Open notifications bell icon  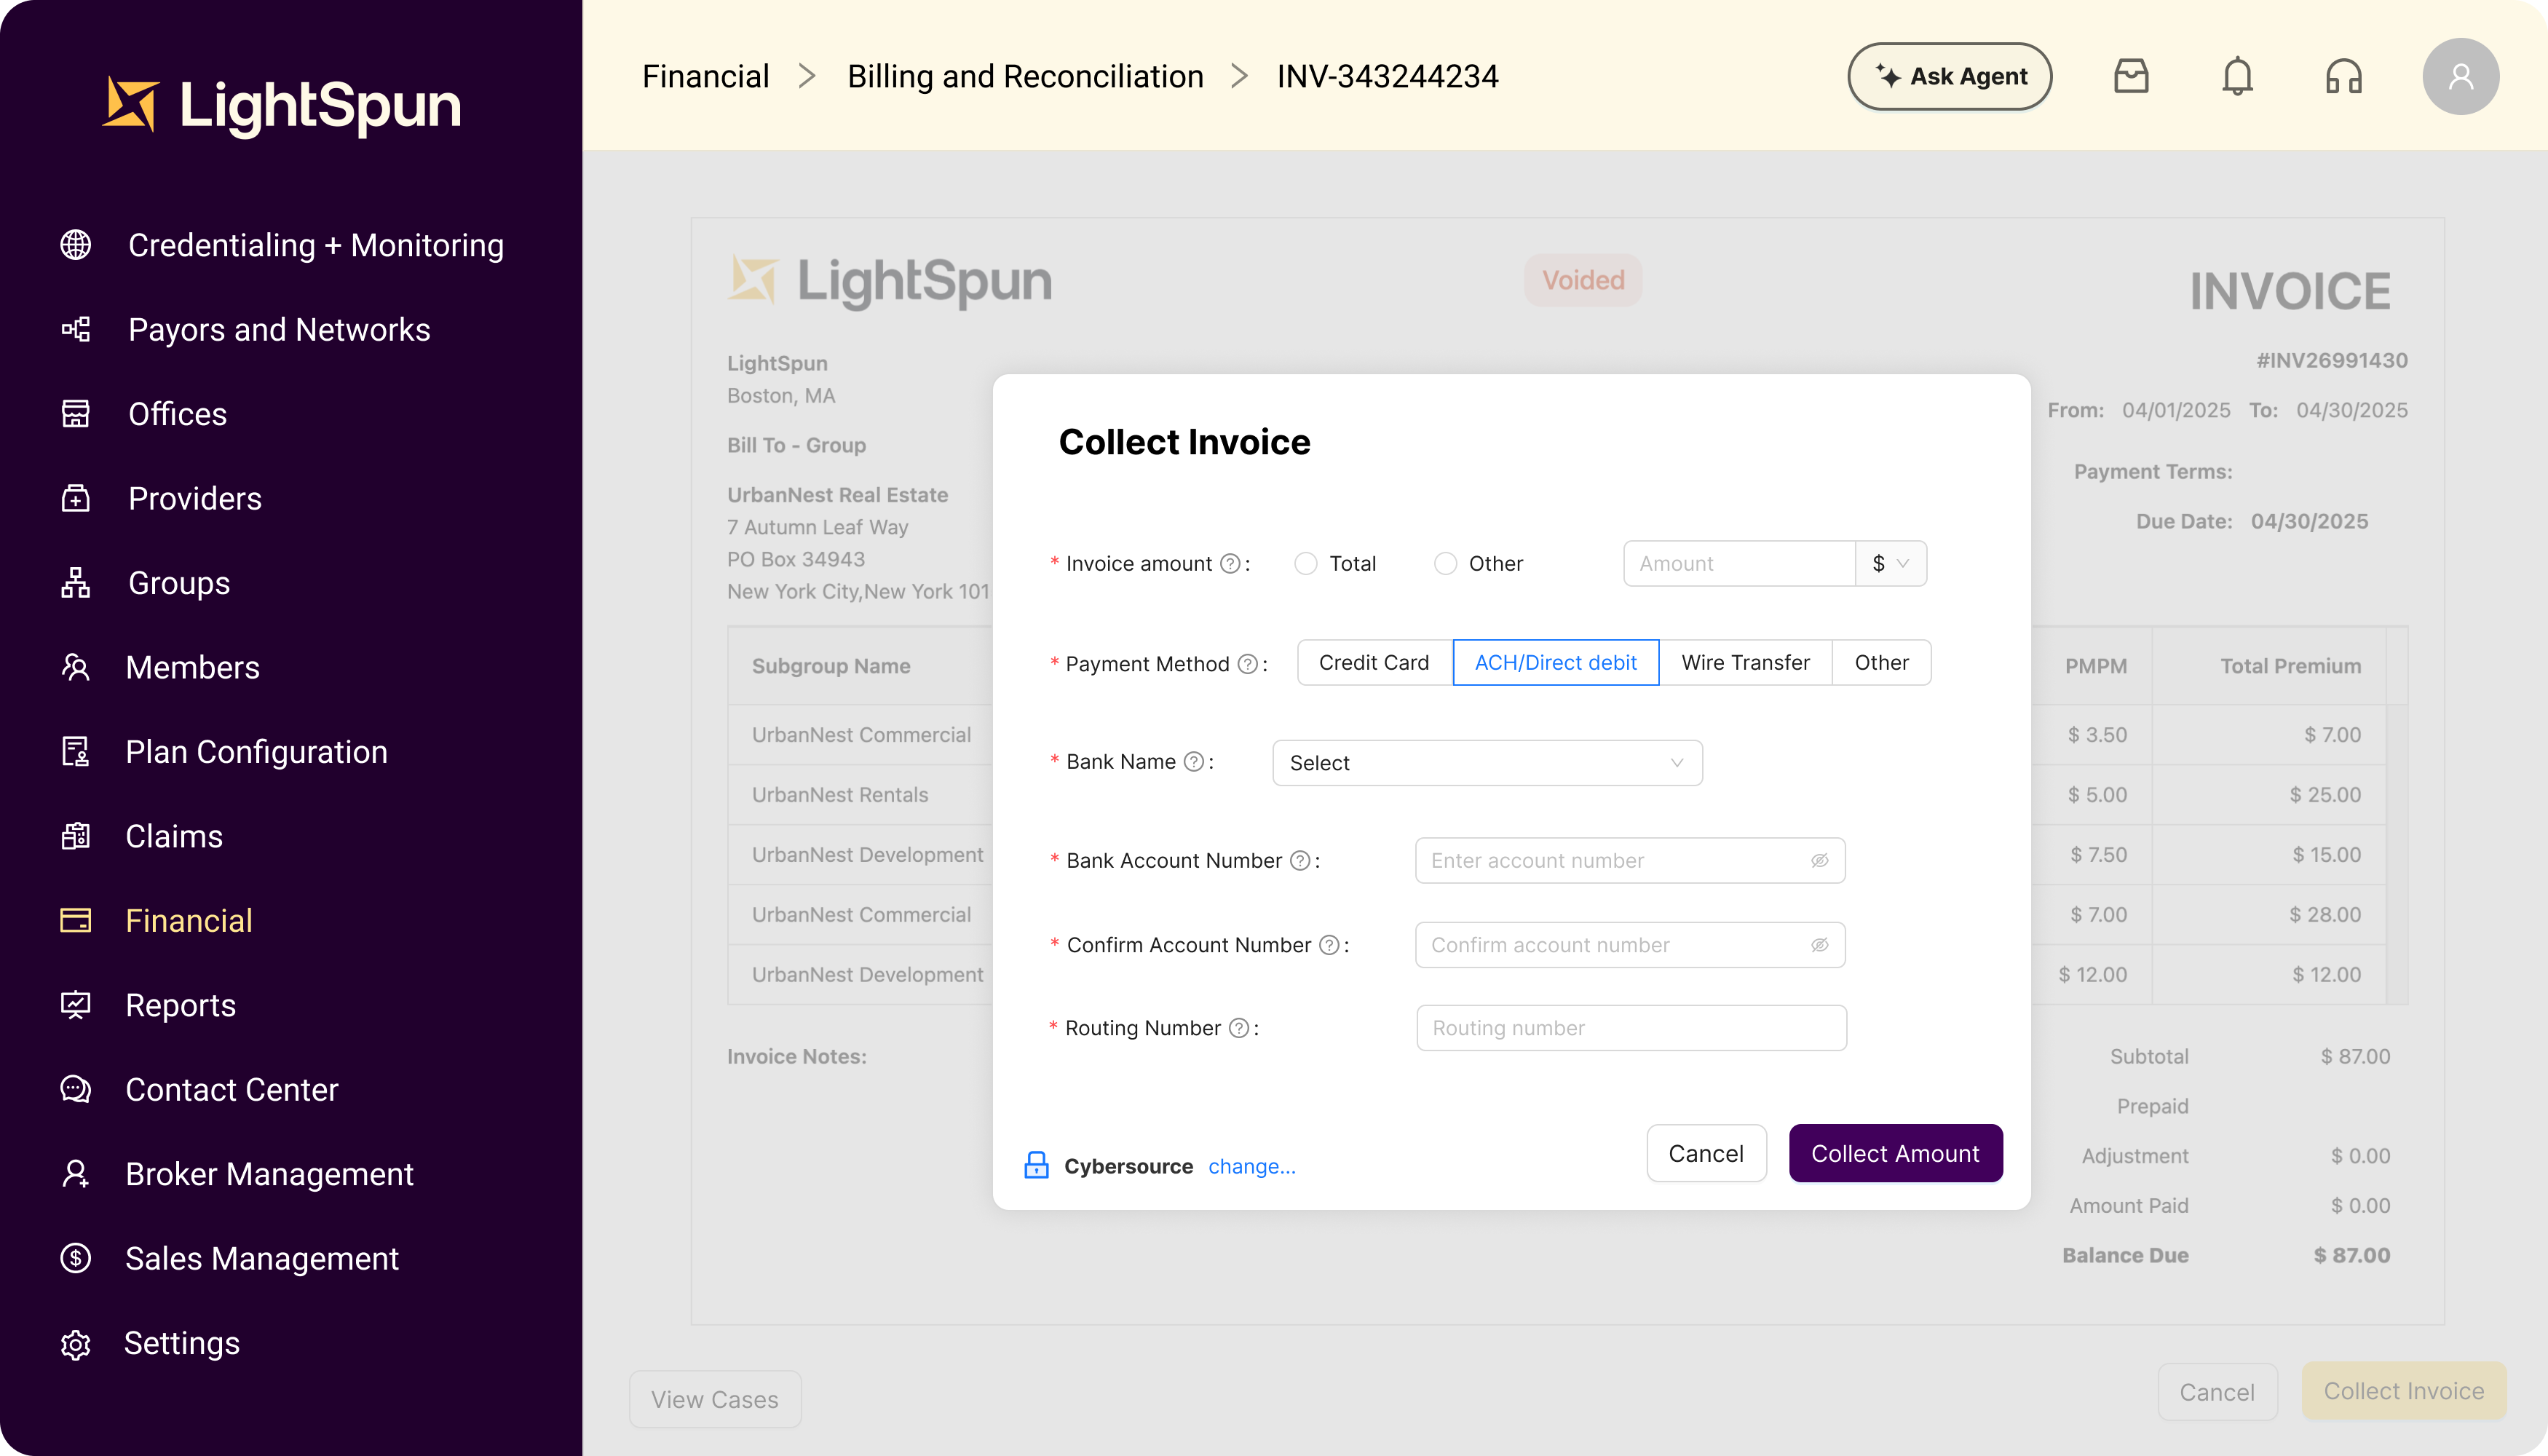[x=2237, y=76]
